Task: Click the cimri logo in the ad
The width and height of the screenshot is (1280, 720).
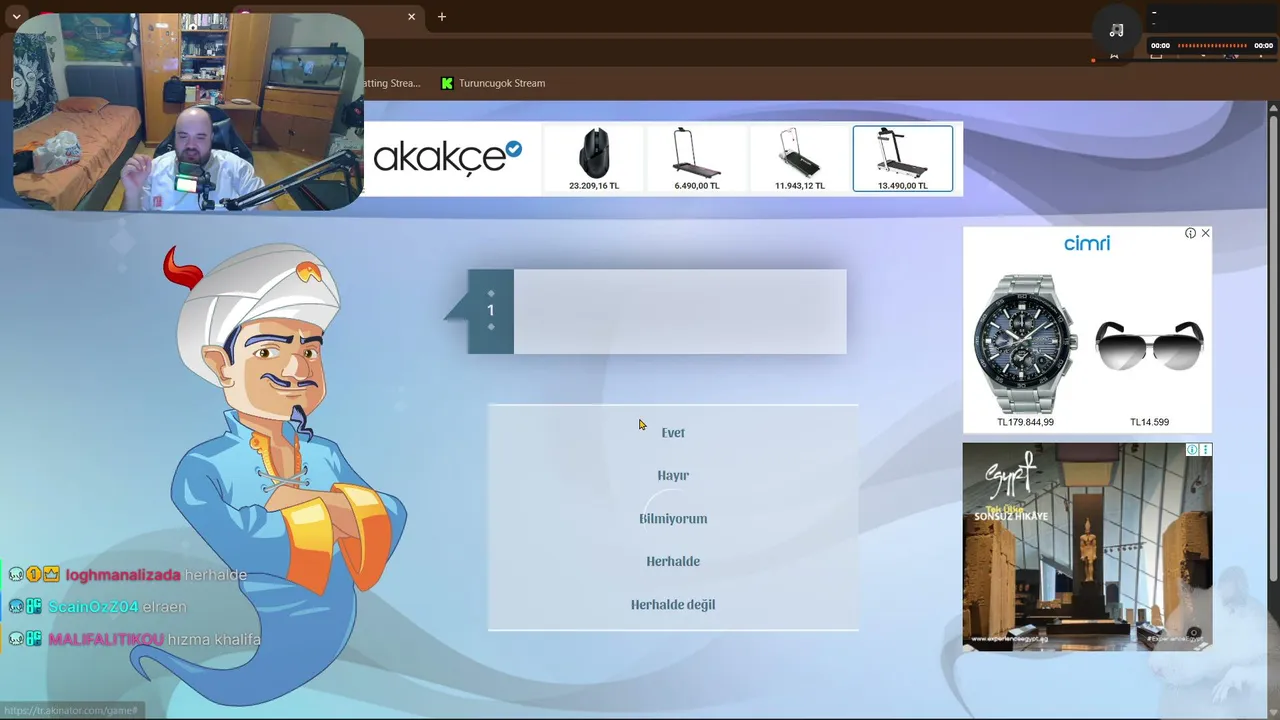Action: pos(1087,243)
